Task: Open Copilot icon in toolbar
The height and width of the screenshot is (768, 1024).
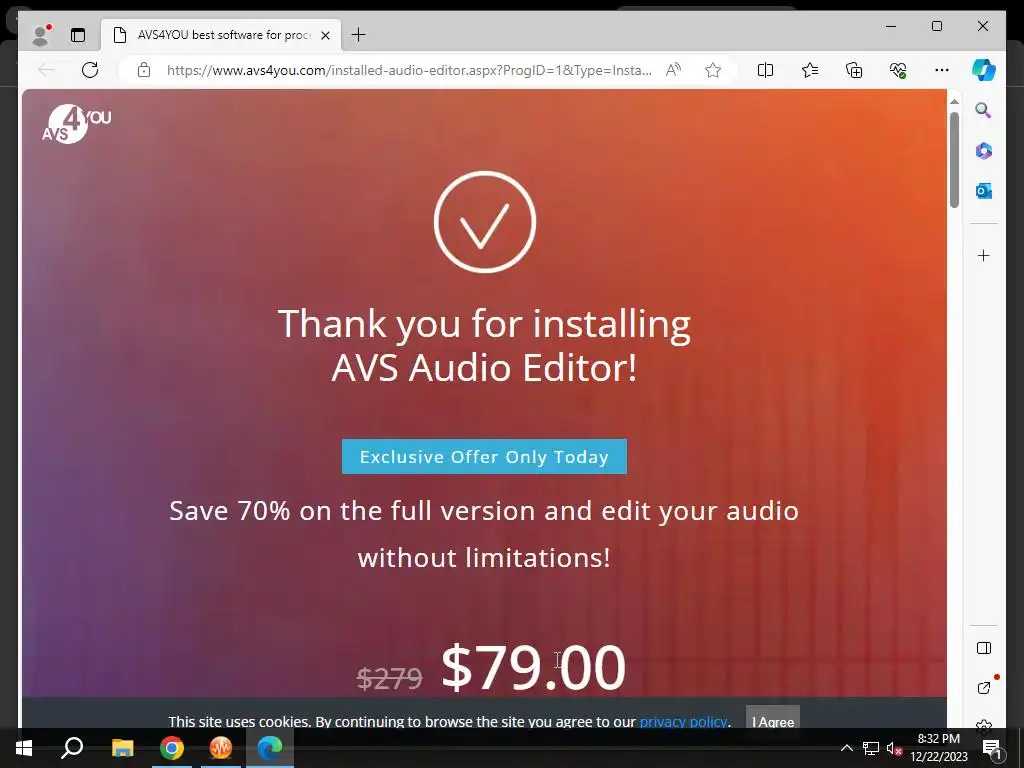Action: click(x=984, y=70)
